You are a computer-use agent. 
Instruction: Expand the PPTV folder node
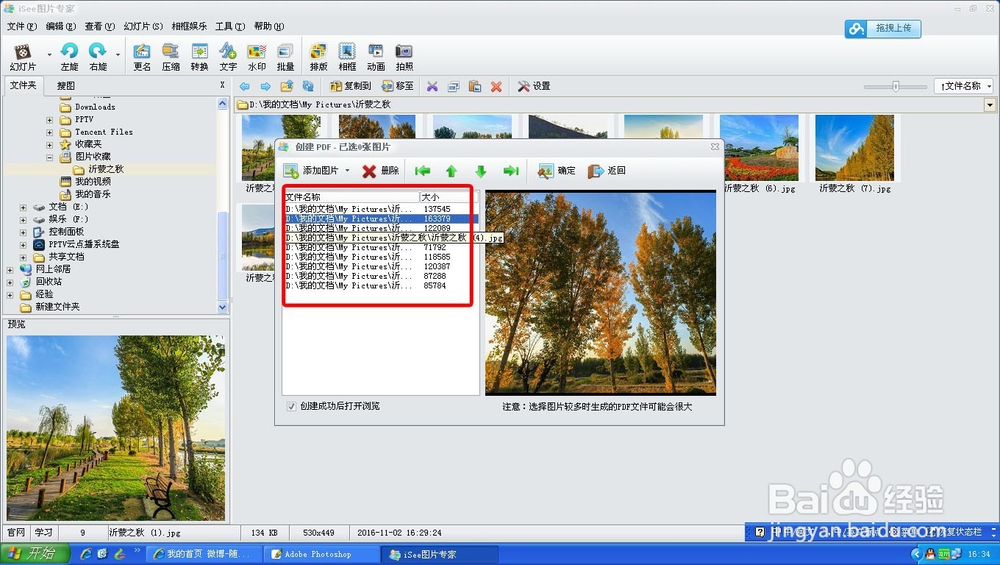[x=50, y=119]
